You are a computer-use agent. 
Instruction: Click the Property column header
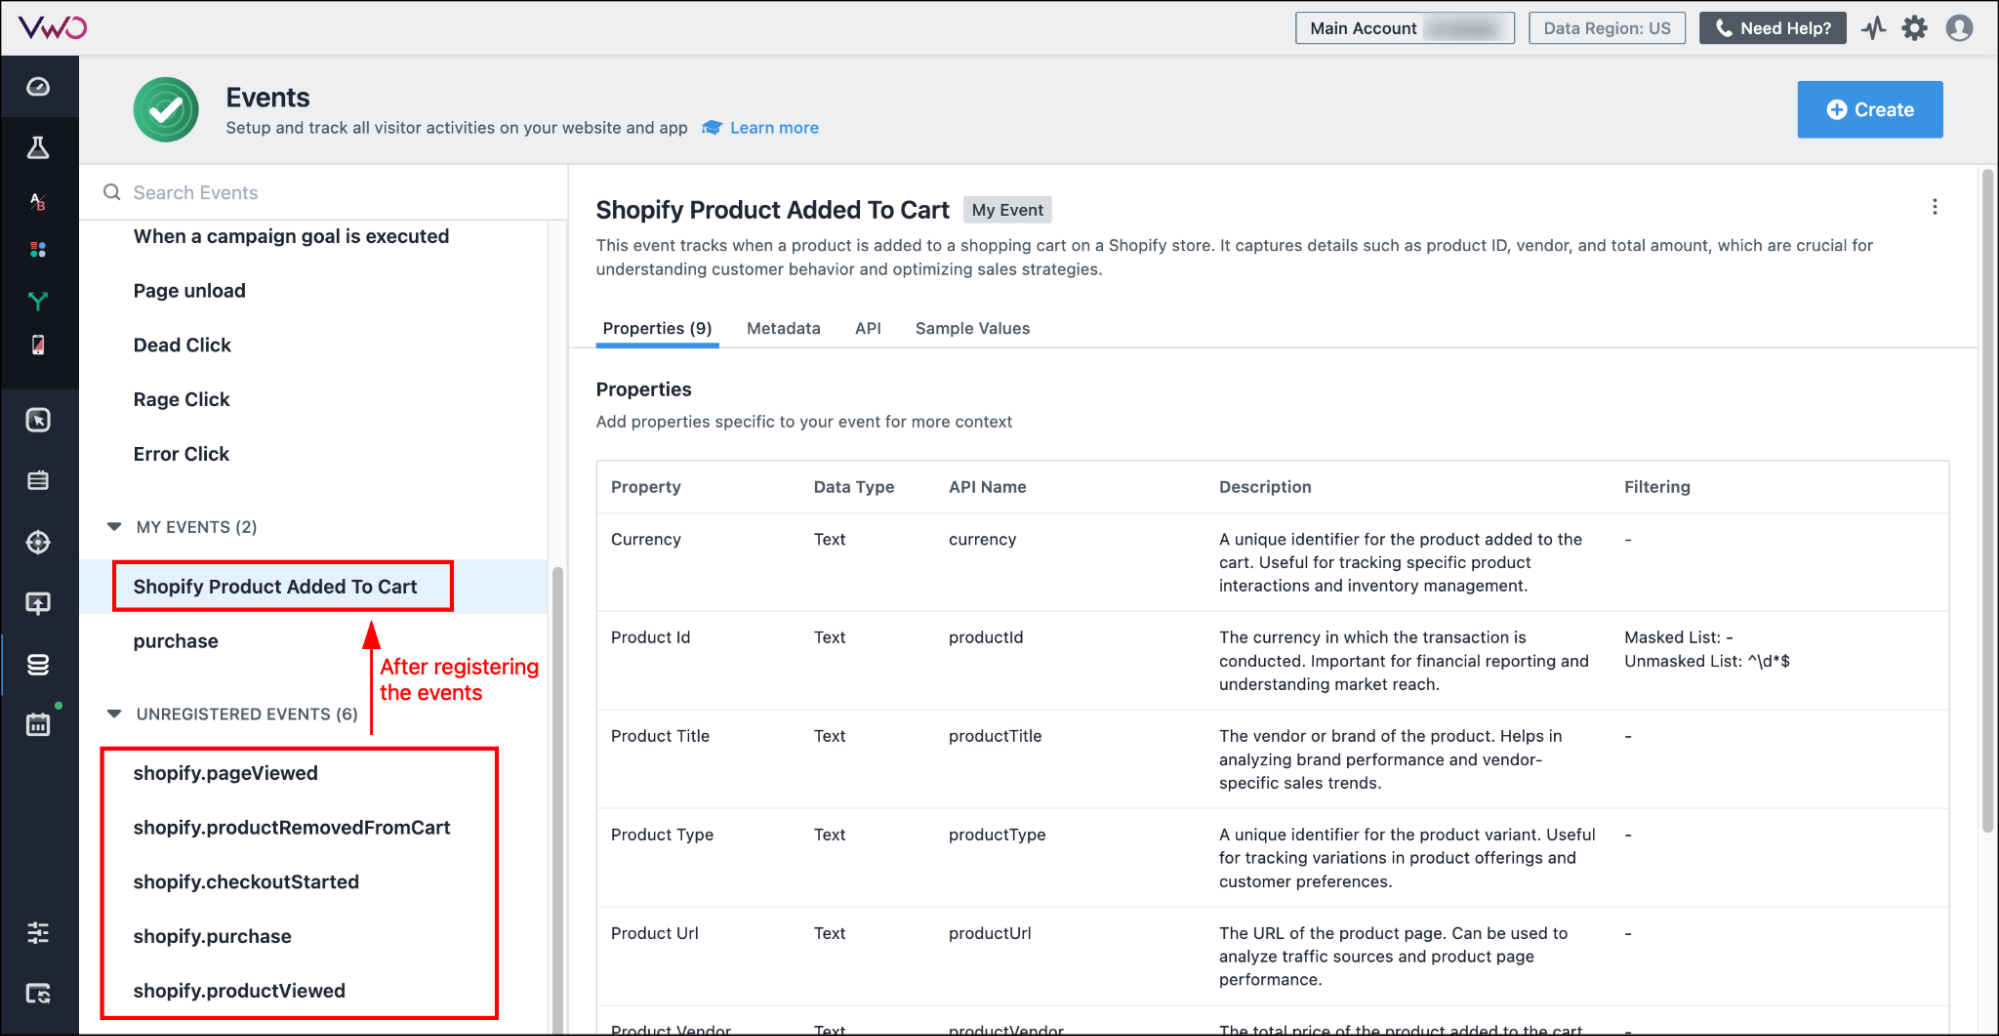[x=645, y=487]
